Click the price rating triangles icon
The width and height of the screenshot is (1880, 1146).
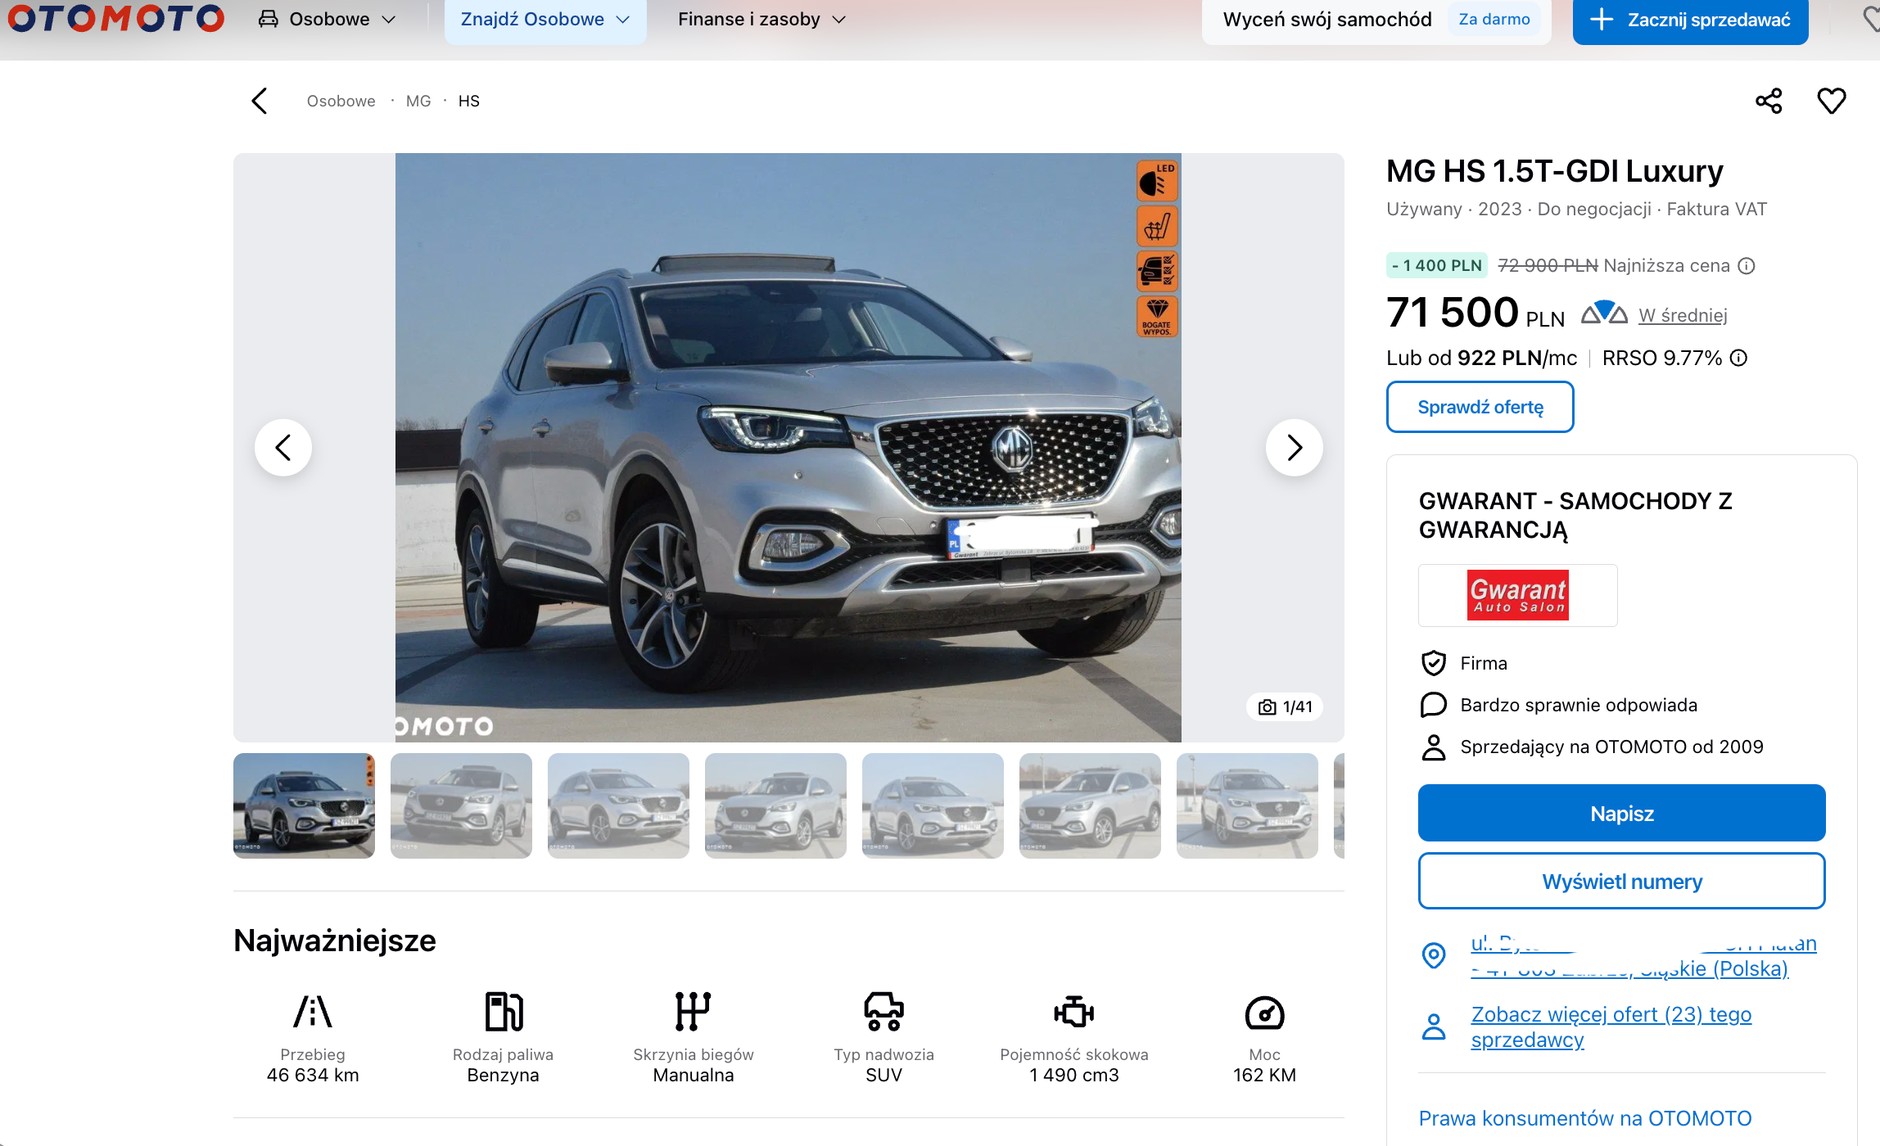tap(1604, 313)
